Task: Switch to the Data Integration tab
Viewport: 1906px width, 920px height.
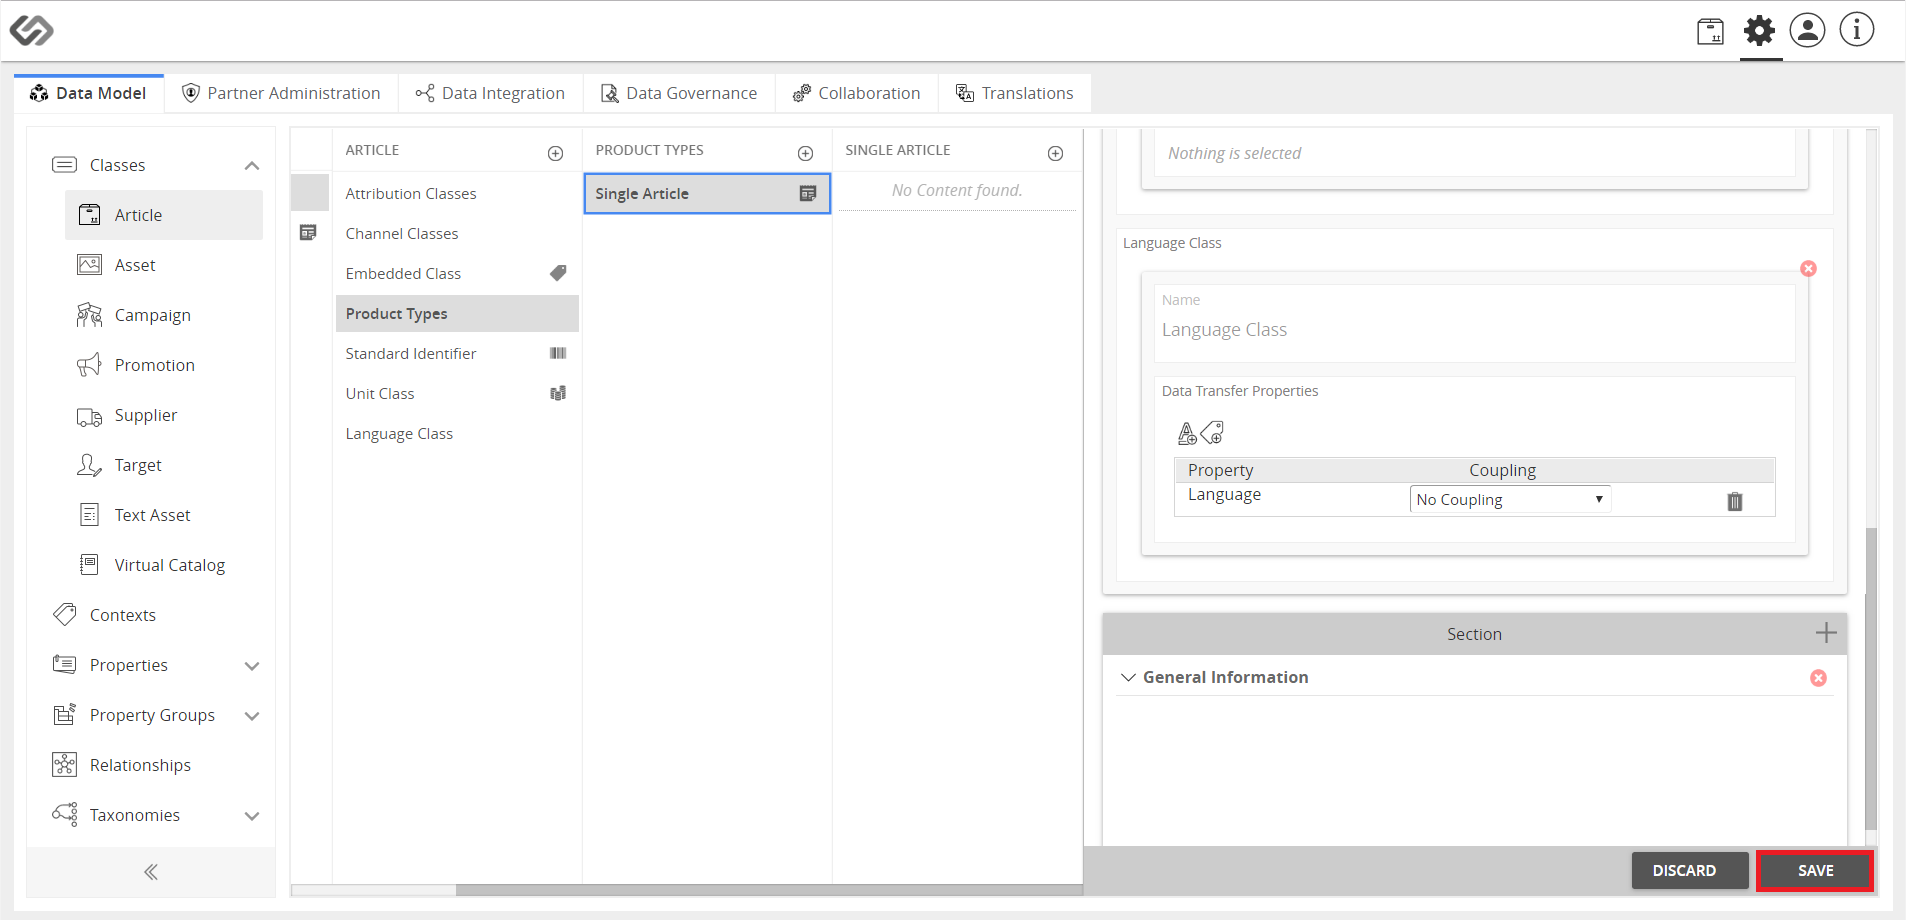Action: point(490,93)
